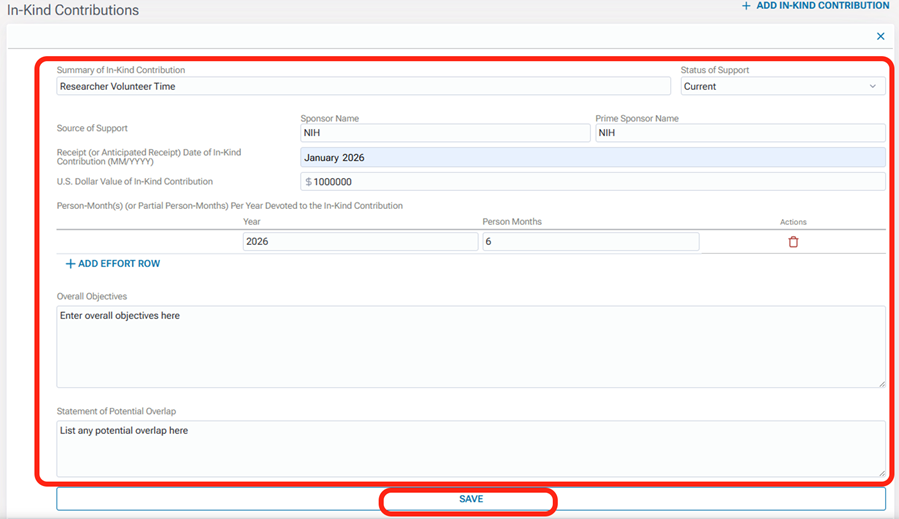
Task: Delete the 2026 effort row via trash icon
Action: coord(793,242)
